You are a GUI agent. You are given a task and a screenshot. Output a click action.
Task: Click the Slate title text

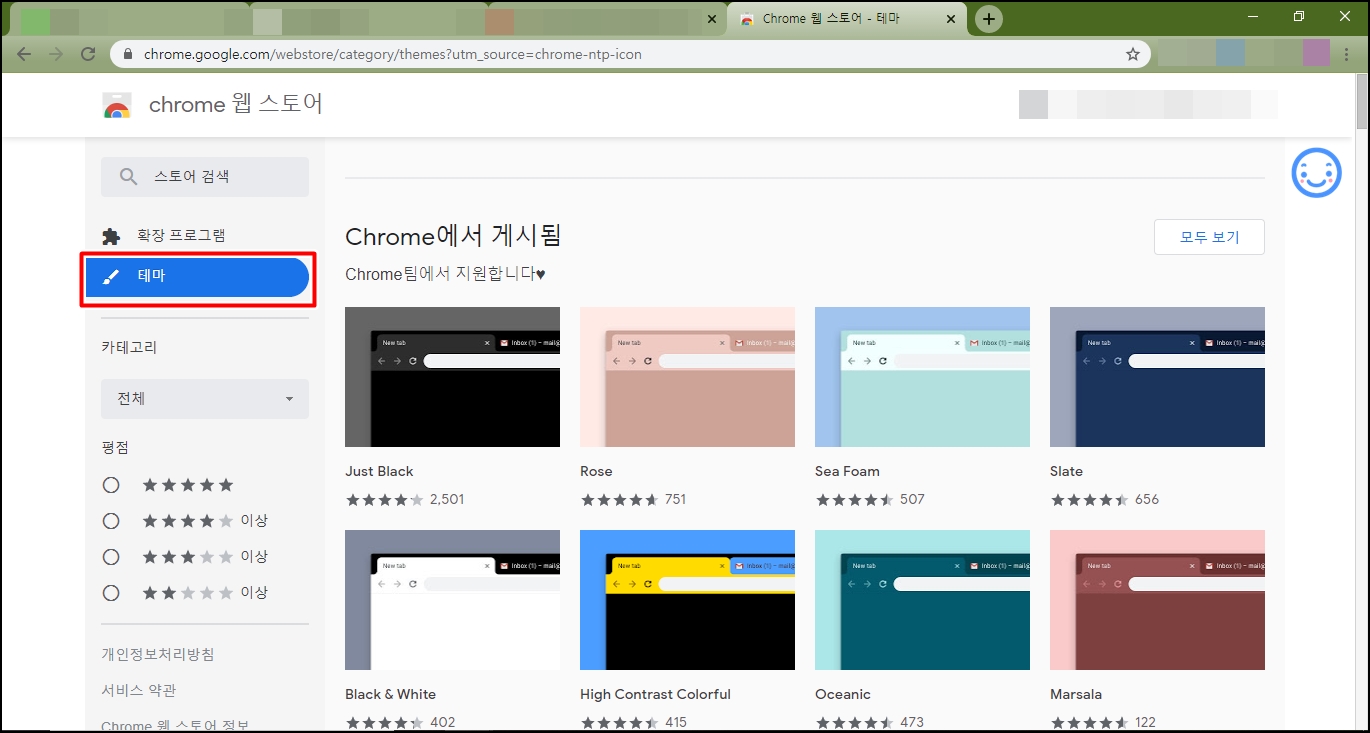click(x=1066, y=471)
